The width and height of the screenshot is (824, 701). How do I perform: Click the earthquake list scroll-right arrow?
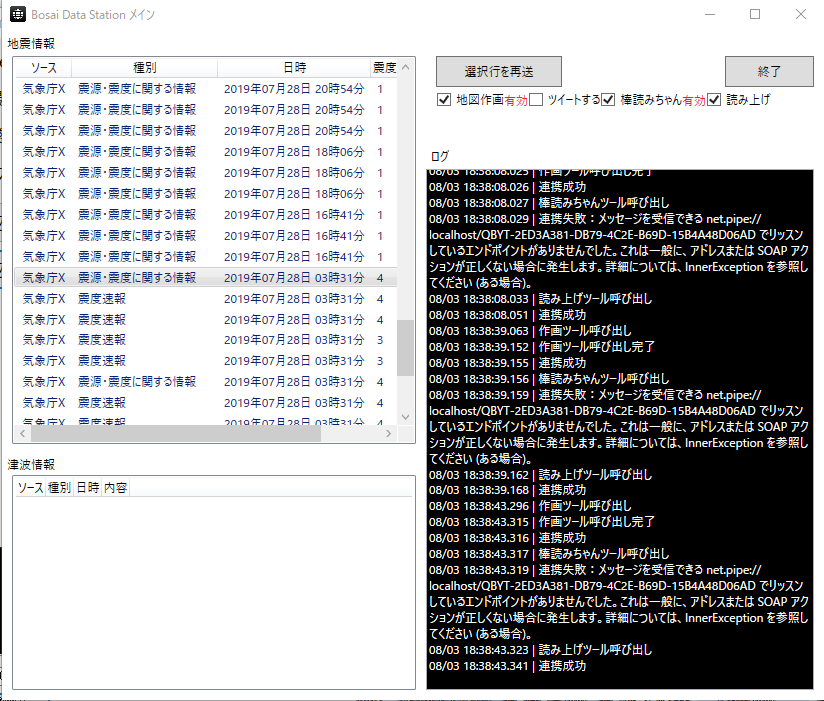pos(389,434)
